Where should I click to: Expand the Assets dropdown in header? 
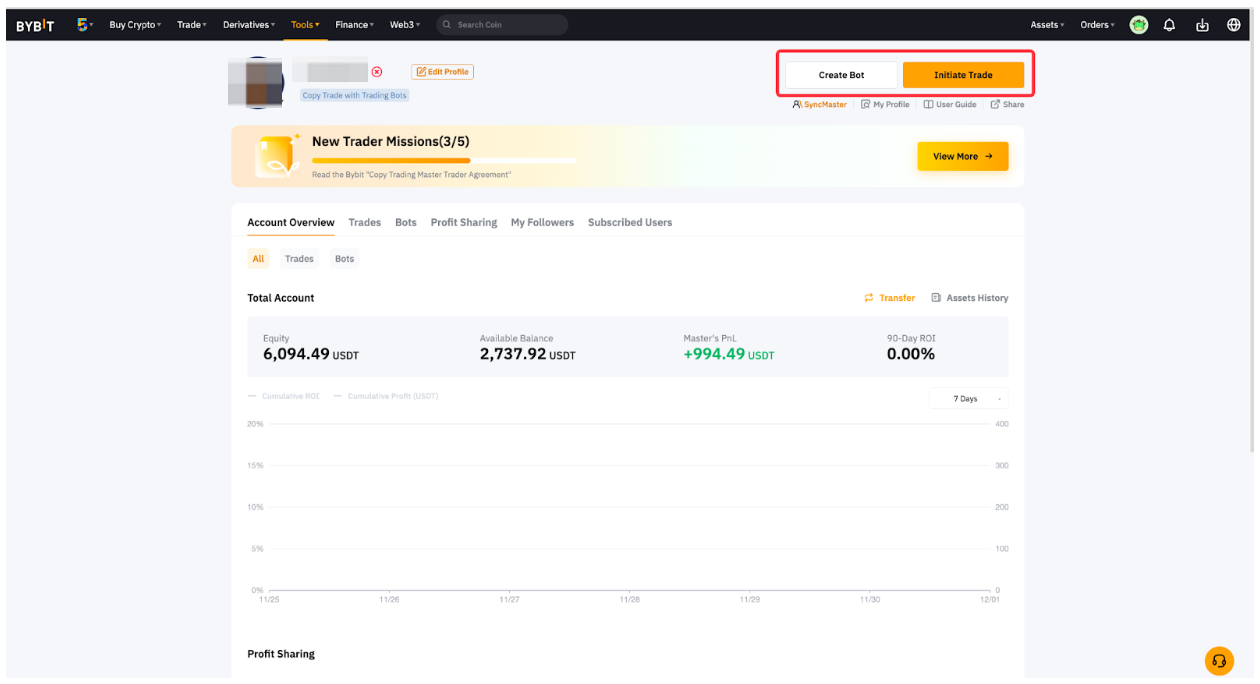[1047, 25]
